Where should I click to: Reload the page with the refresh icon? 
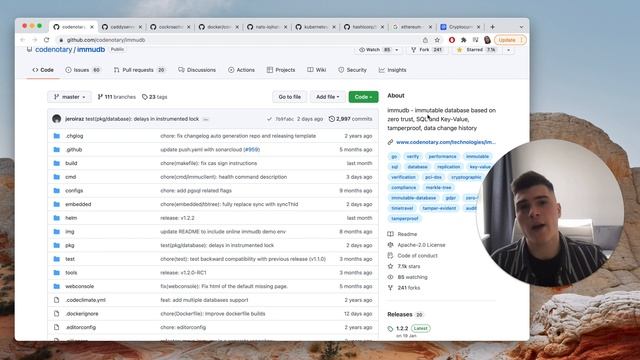pyautogui.click(x=47, y=40)
